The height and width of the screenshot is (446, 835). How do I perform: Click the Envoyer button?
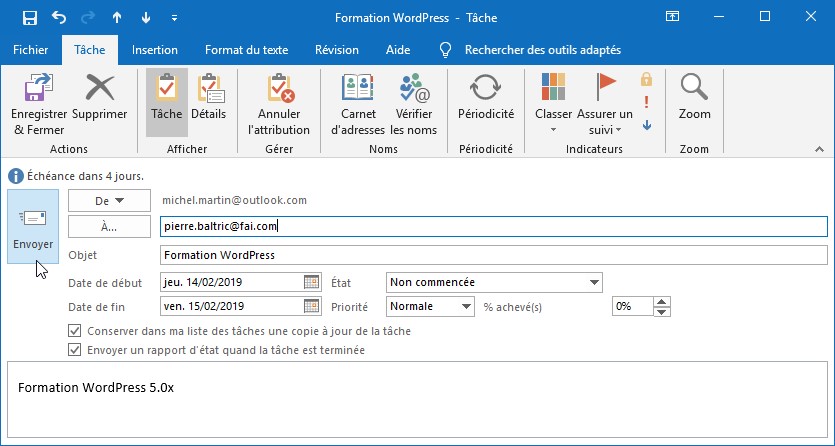(x=33, y=227)
